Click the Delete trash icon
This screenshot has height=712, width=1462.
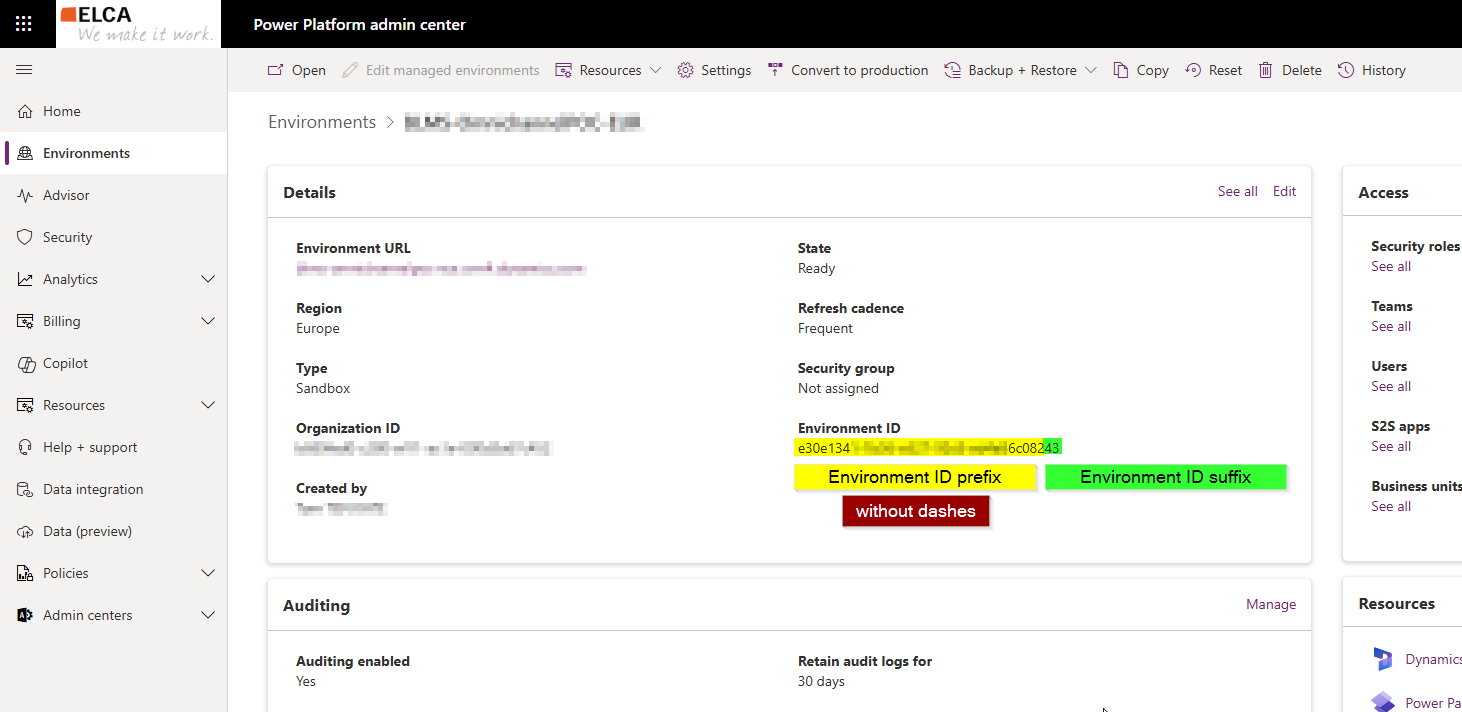(1266, 70)
